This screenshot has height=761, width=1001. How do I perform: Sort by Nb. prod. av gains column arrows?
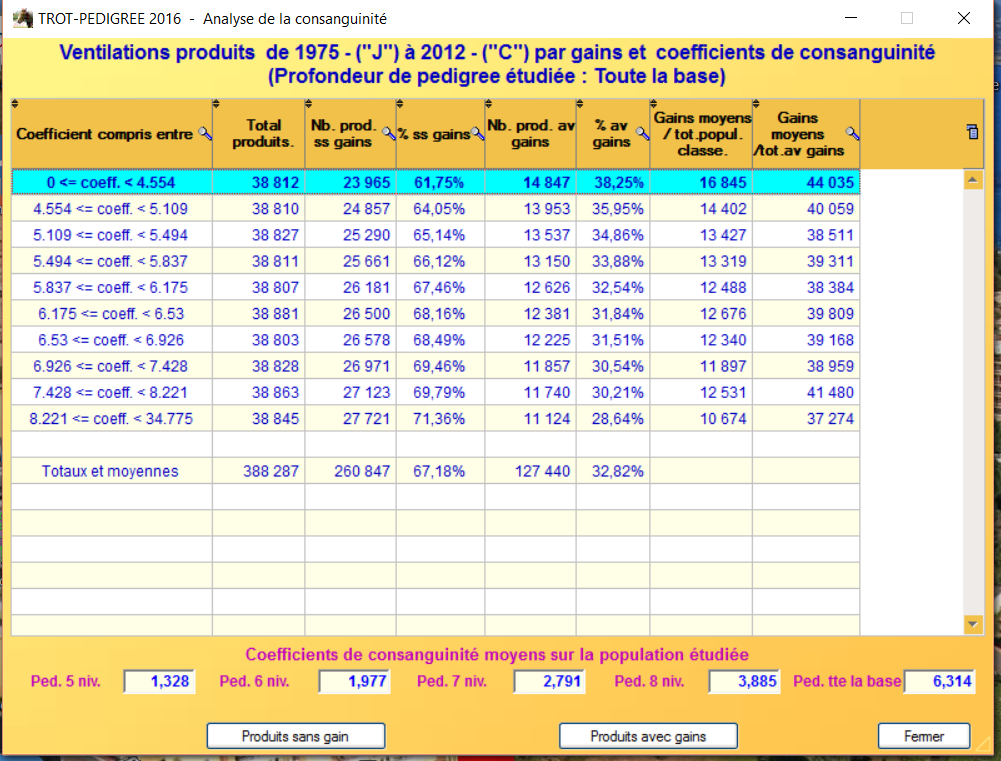tap(488, 104)
